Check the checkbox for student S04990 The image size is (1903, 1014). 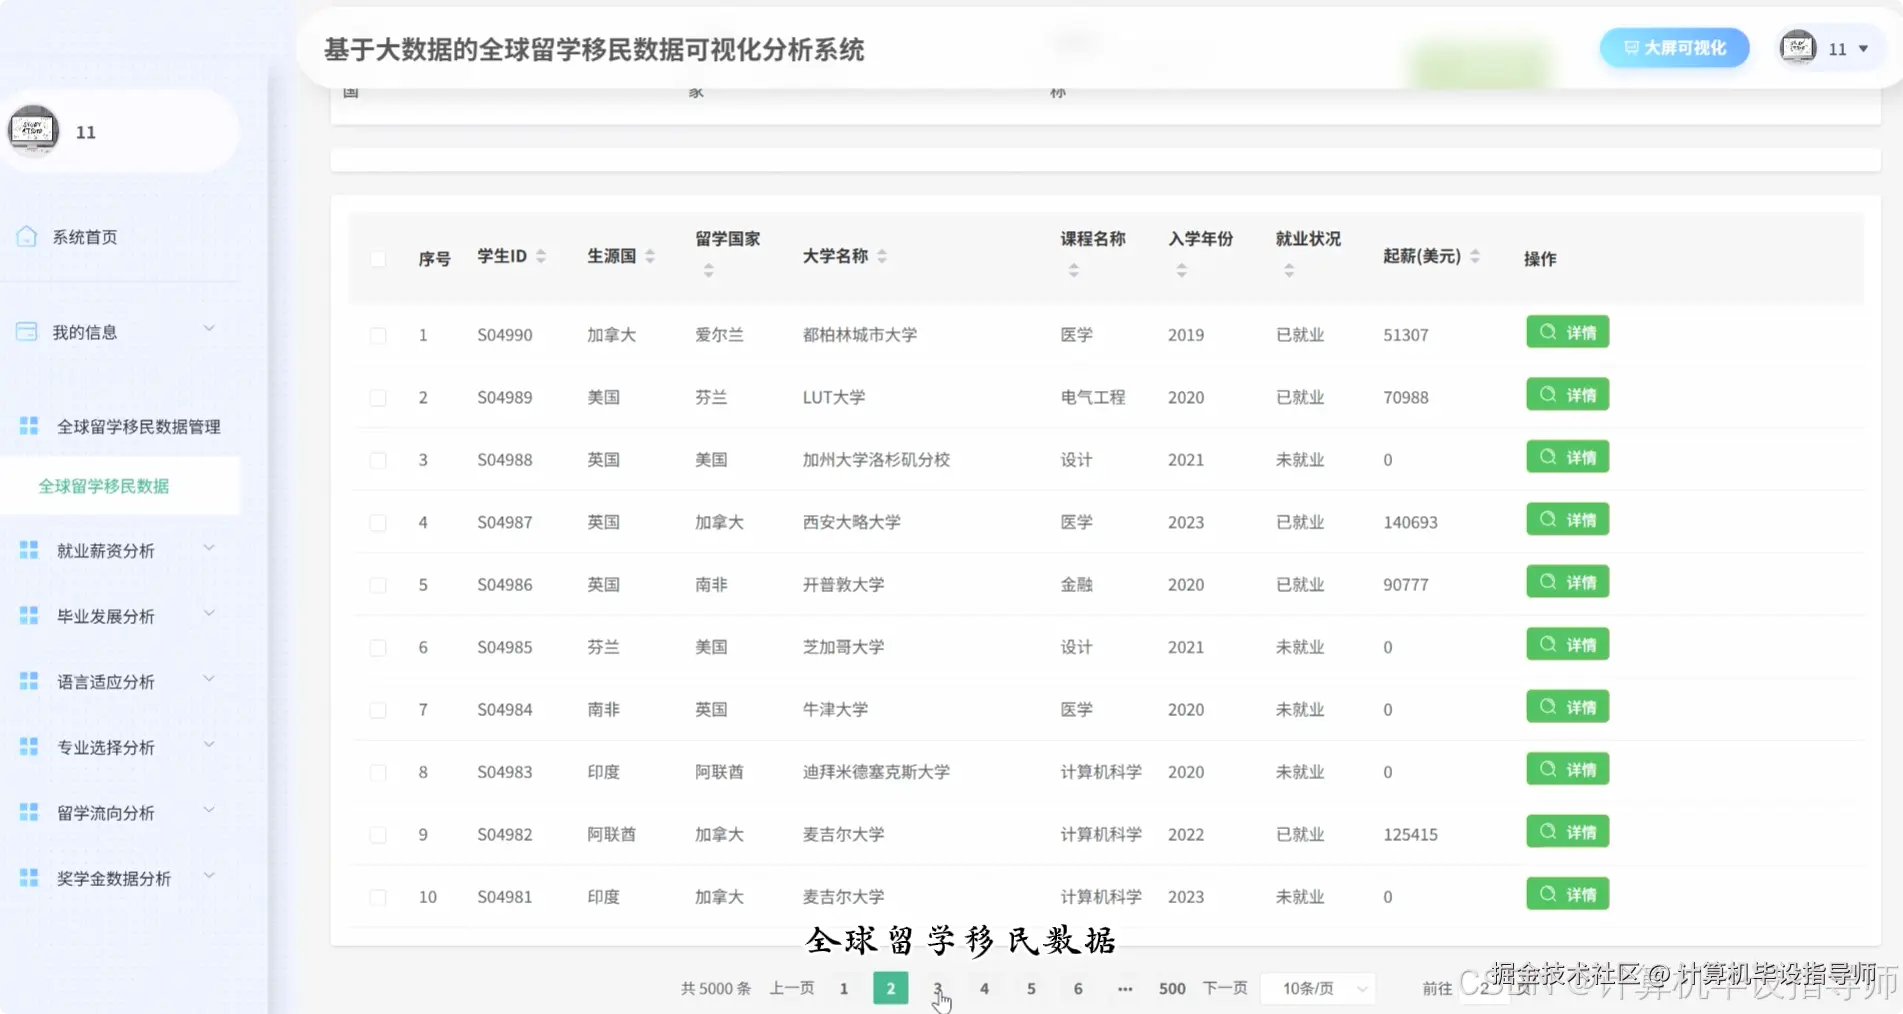[378, 335]
